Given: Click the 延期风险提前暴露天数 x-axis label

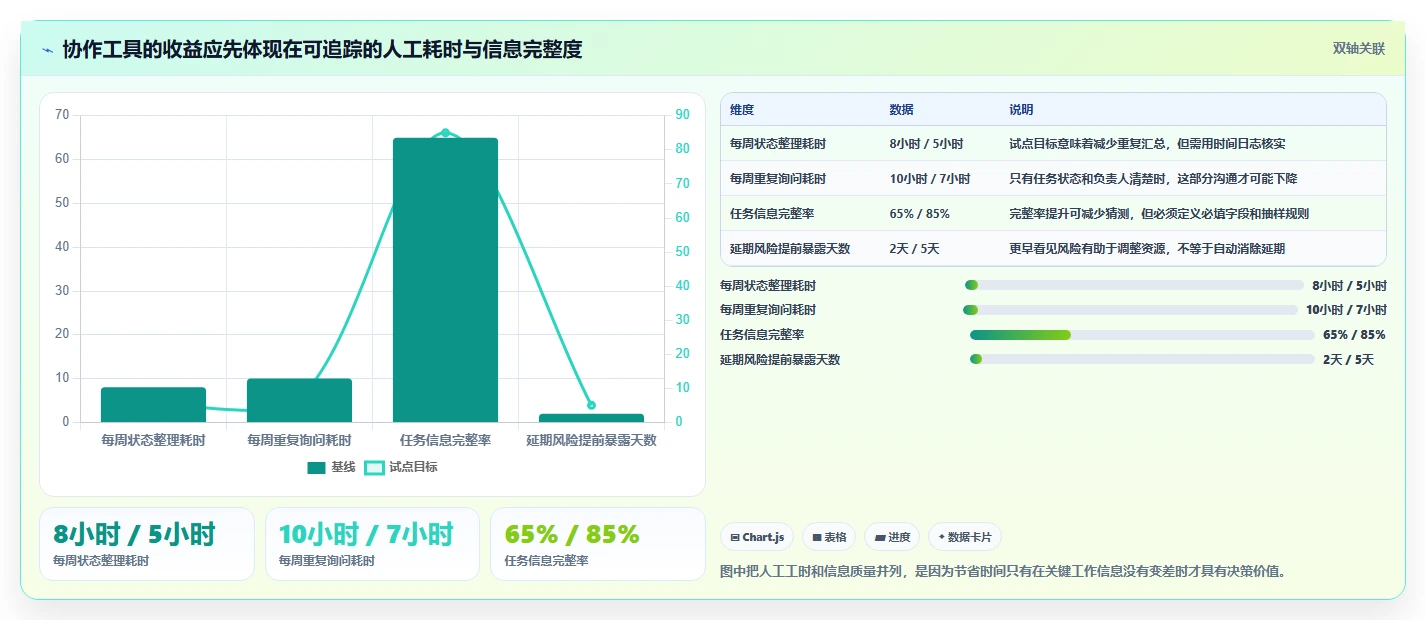Looking at the screenshot, I should [591, 440].
